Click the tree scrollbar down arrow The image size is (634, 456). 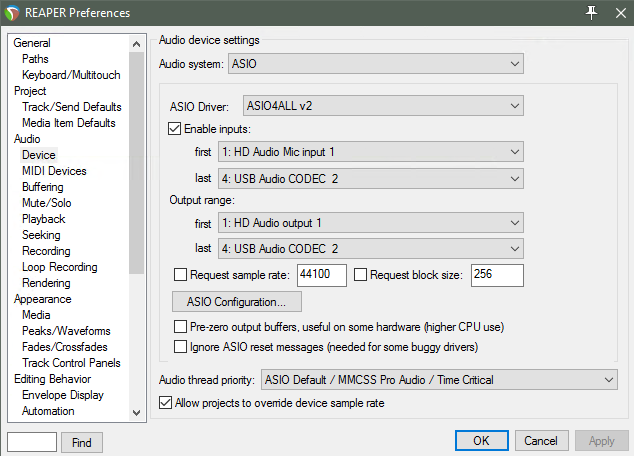(x=137, y=413)
